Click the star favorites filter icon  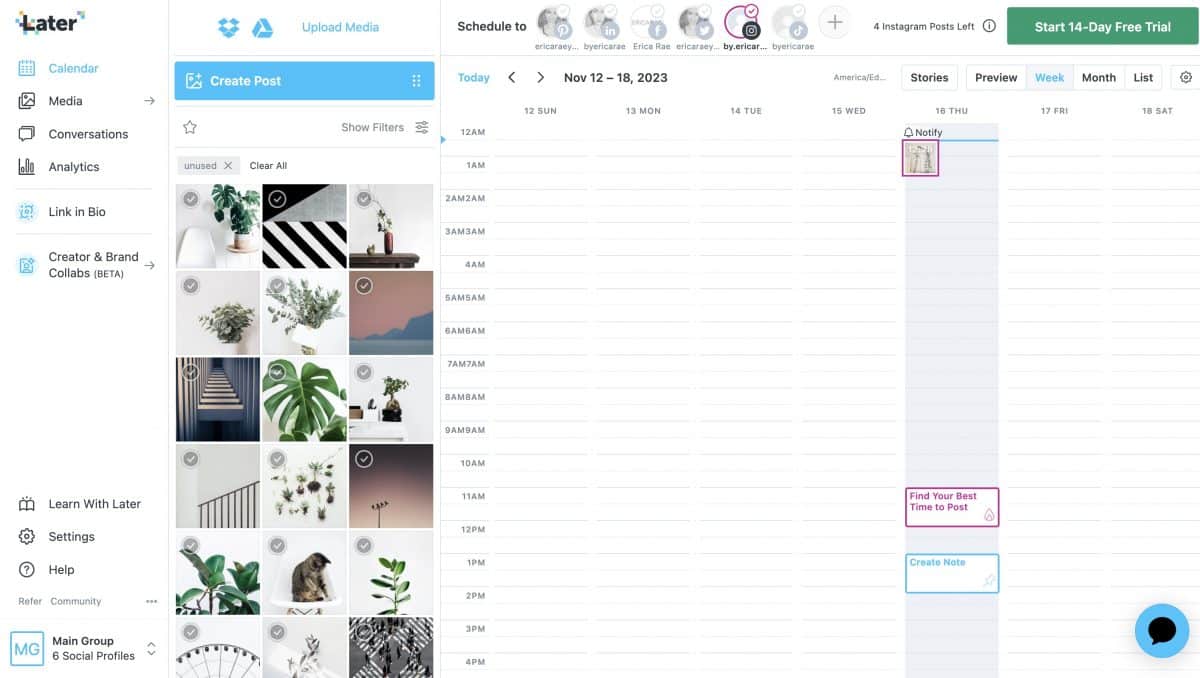[x=190, y=127]
